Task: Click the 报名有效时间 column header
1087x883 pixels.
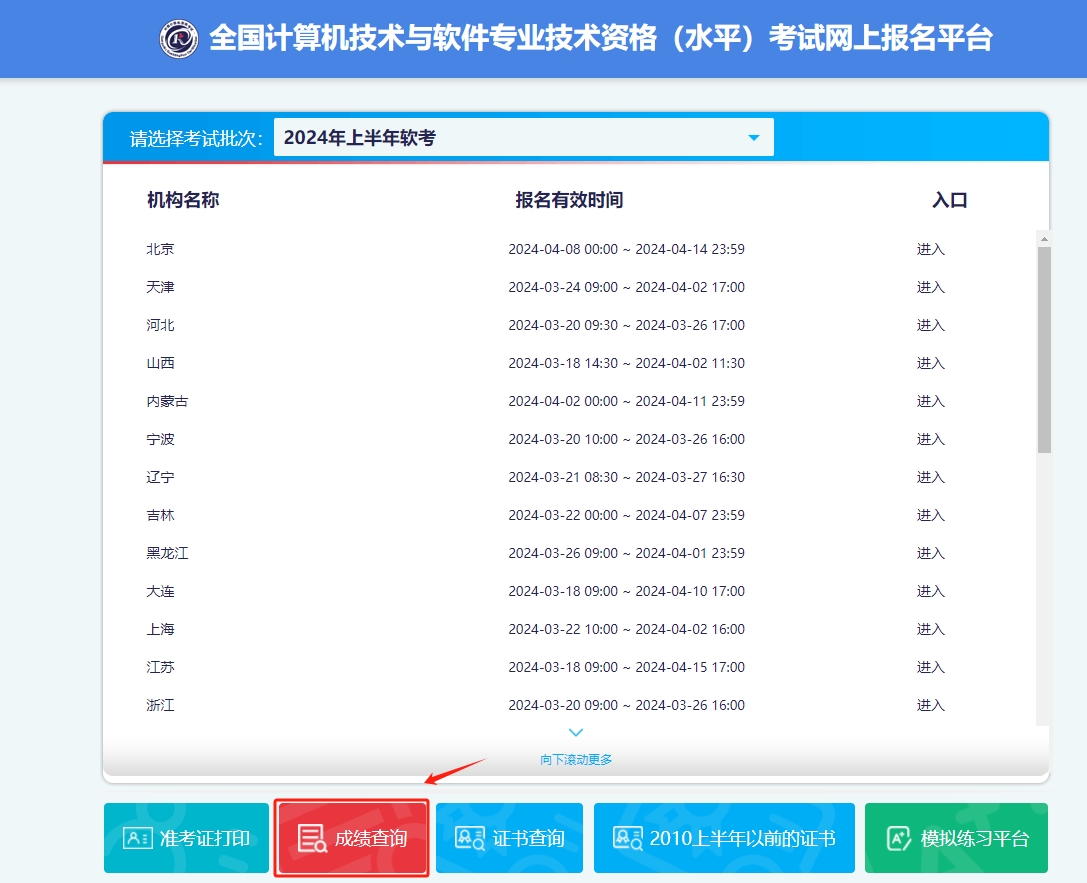Action: (569, 200)
